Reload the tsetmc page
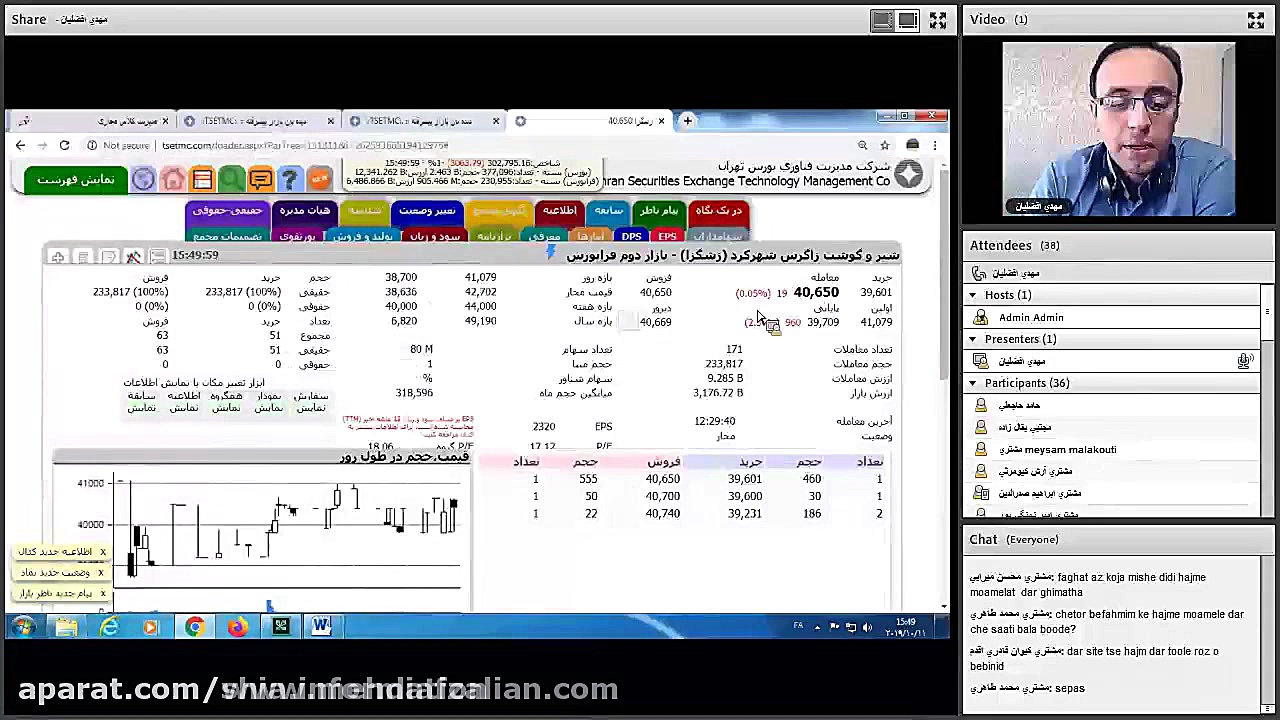 point(64,146)
